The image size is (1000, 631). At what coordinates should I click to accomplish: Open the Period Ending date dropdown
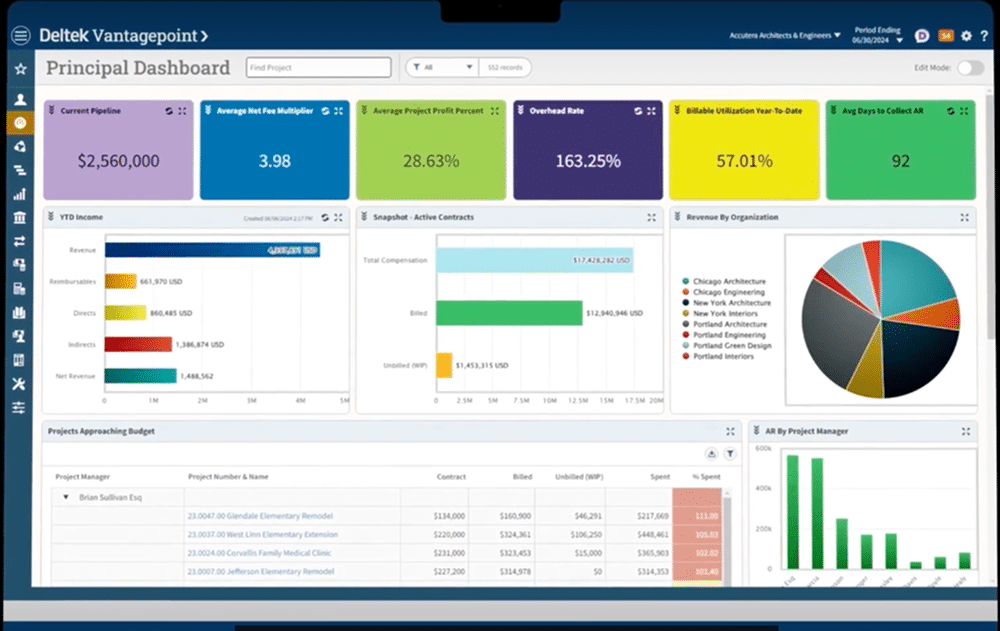pos(878,35)
